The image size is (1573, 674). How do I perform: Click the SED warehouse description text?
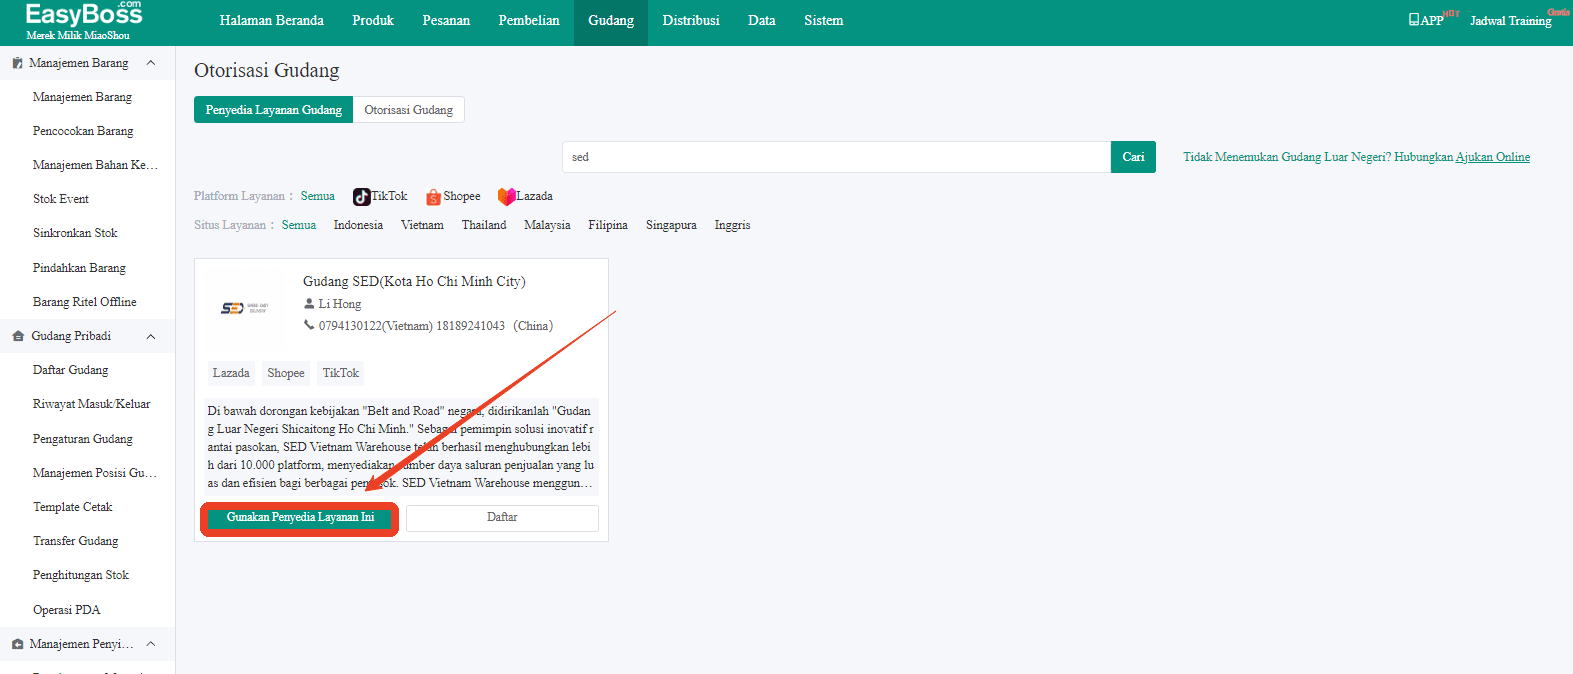click(x=401, y=447)
